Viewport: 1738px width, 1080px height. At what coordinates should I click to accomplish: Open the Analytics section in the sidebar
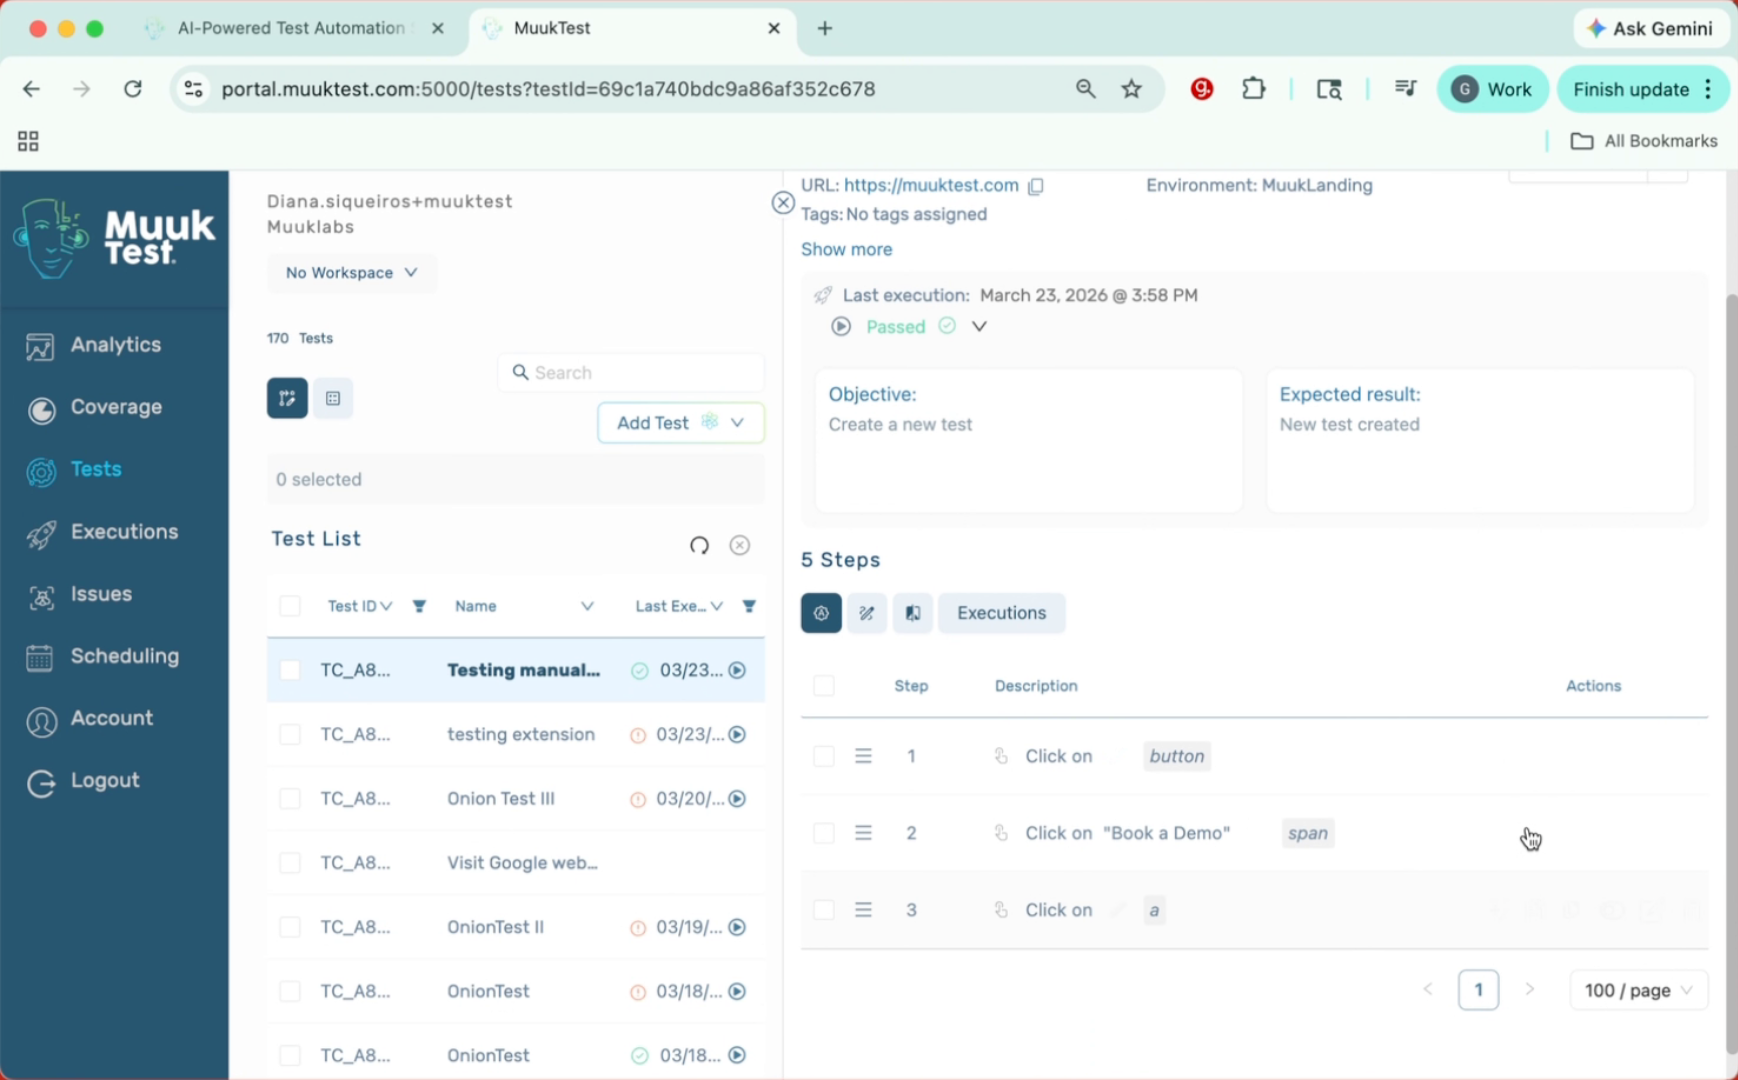click(94, 345)
